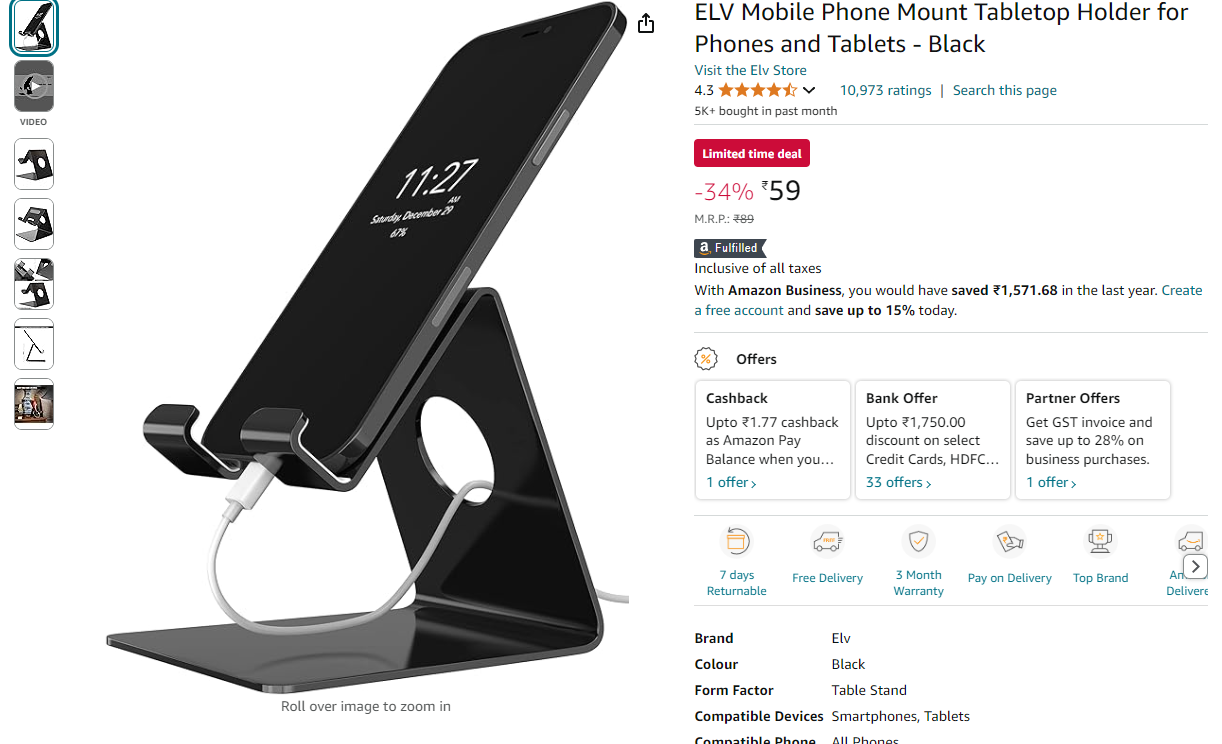Click the Amazon Fulfilled badge
Viewport: 1222px width, 744px height.
731,248
